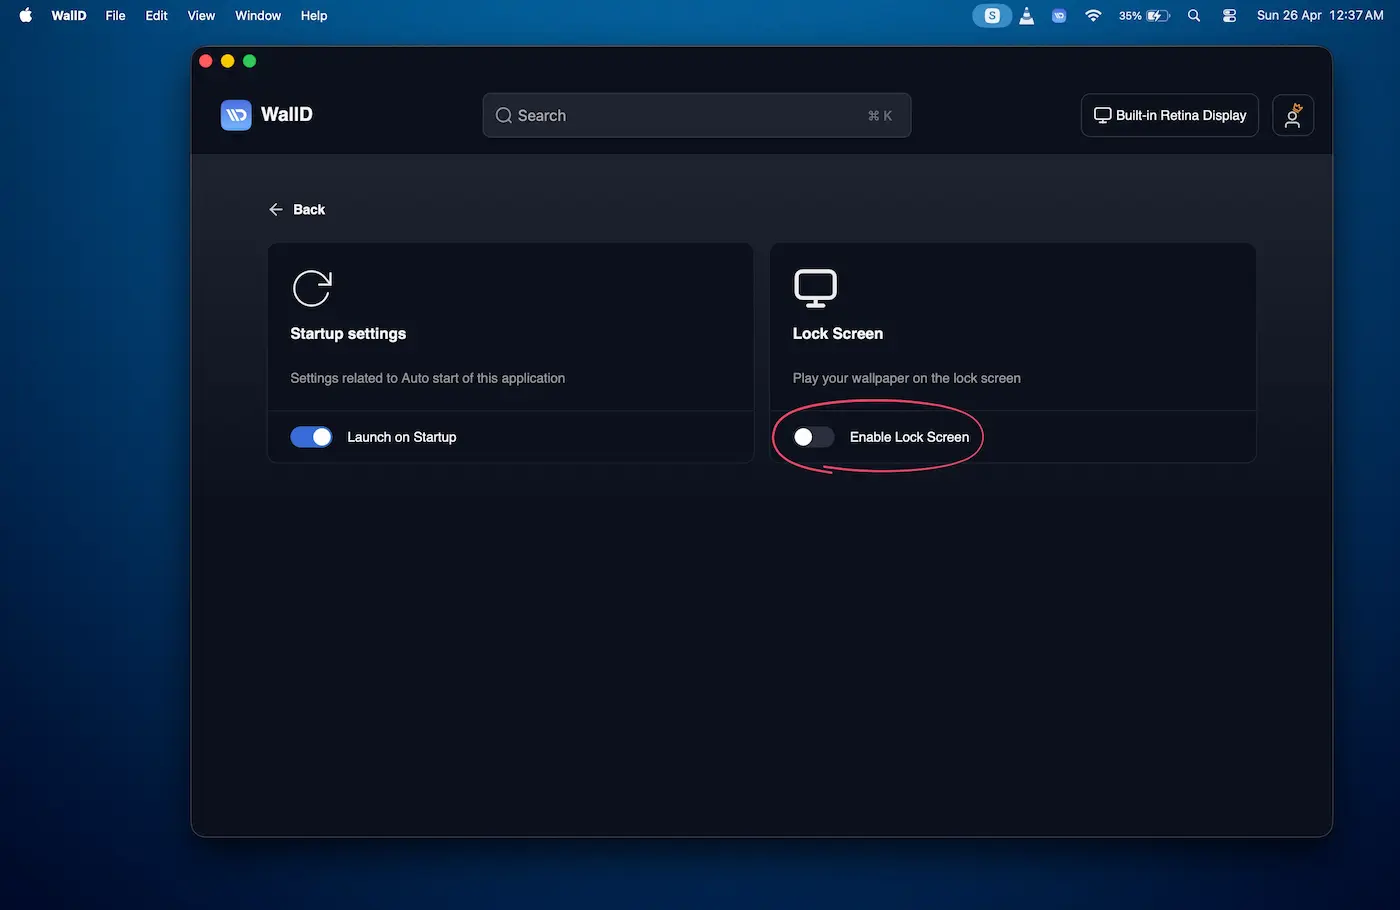
Task: Open the File menu
Action: pyautogui.click(x=115, y=16)
